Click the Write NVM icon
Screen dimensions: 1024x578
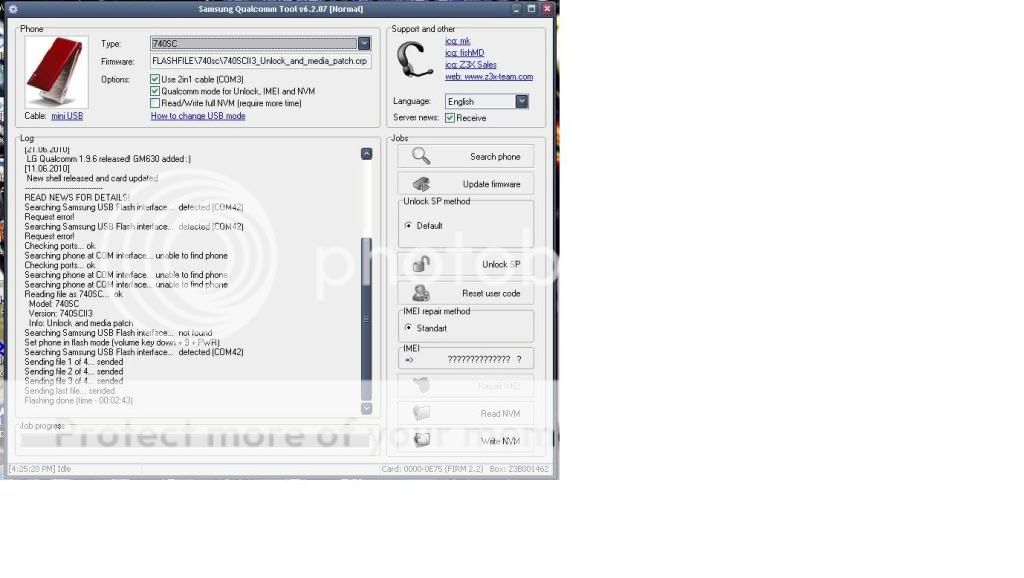coord(421,440)
